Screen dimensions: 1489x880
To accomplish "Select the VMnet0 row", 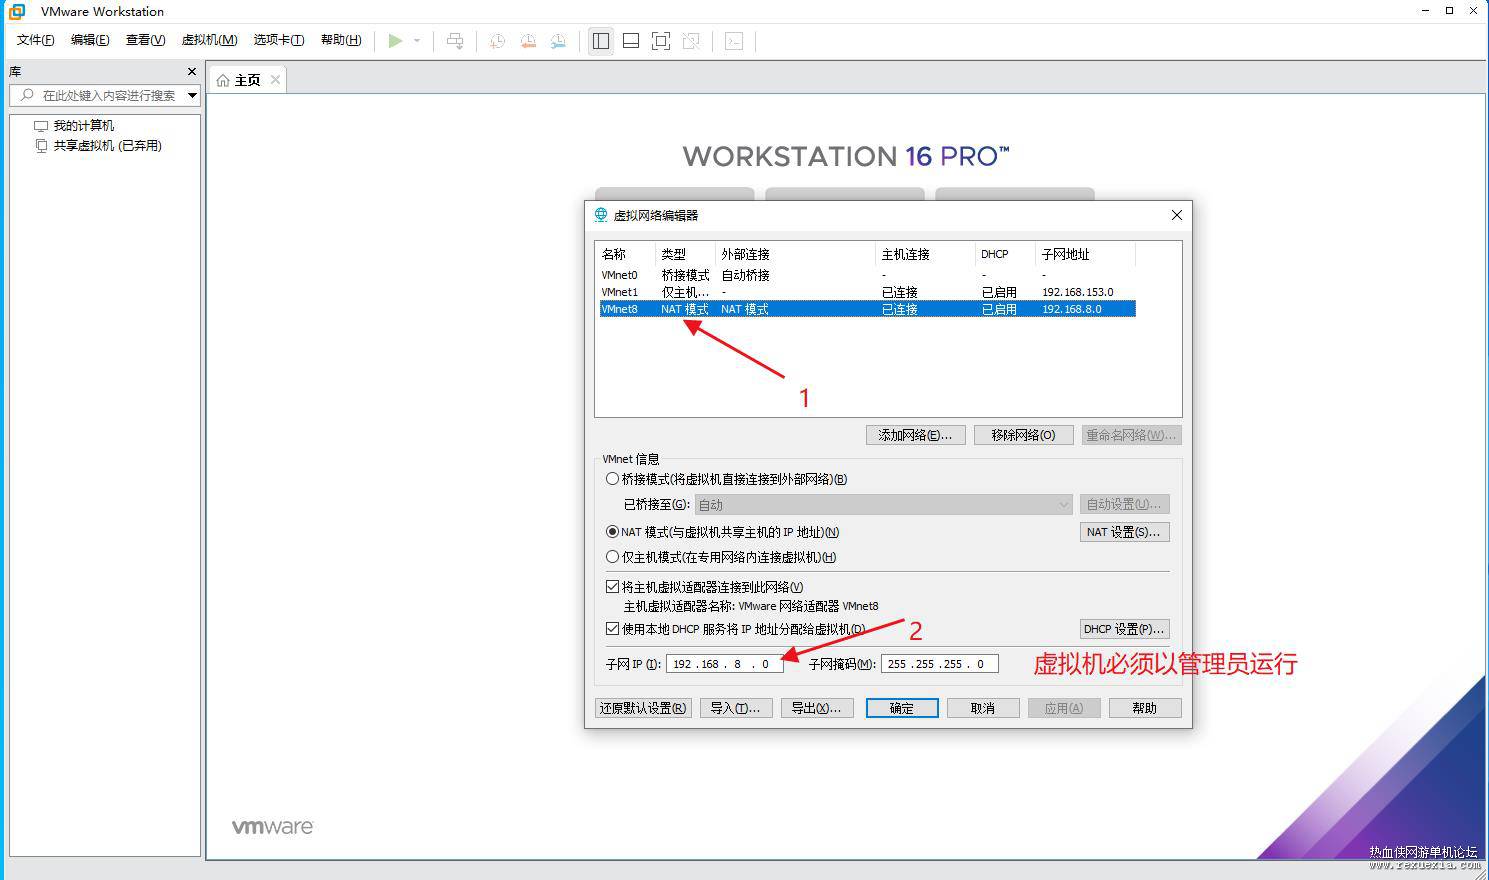I will coord(867,275).
